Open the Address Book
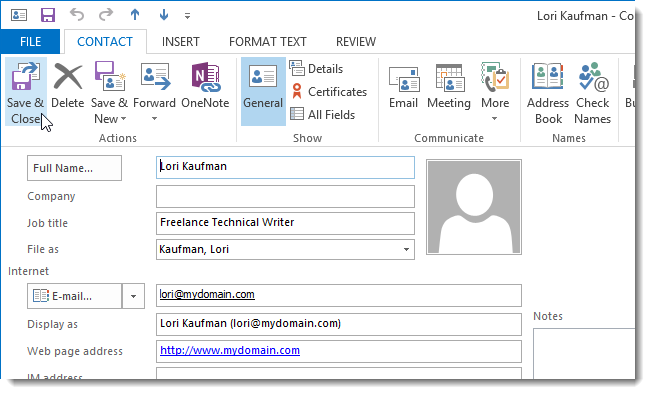Screen dimensions: 650x394 click(548, 94)
